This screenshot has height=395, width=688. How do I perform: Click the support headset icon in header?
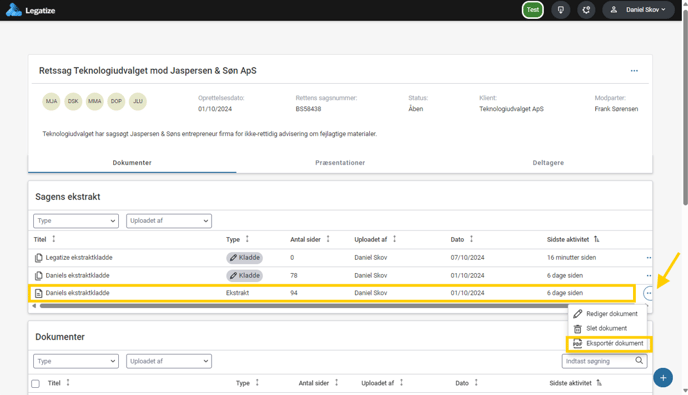[x=586, y=10]
